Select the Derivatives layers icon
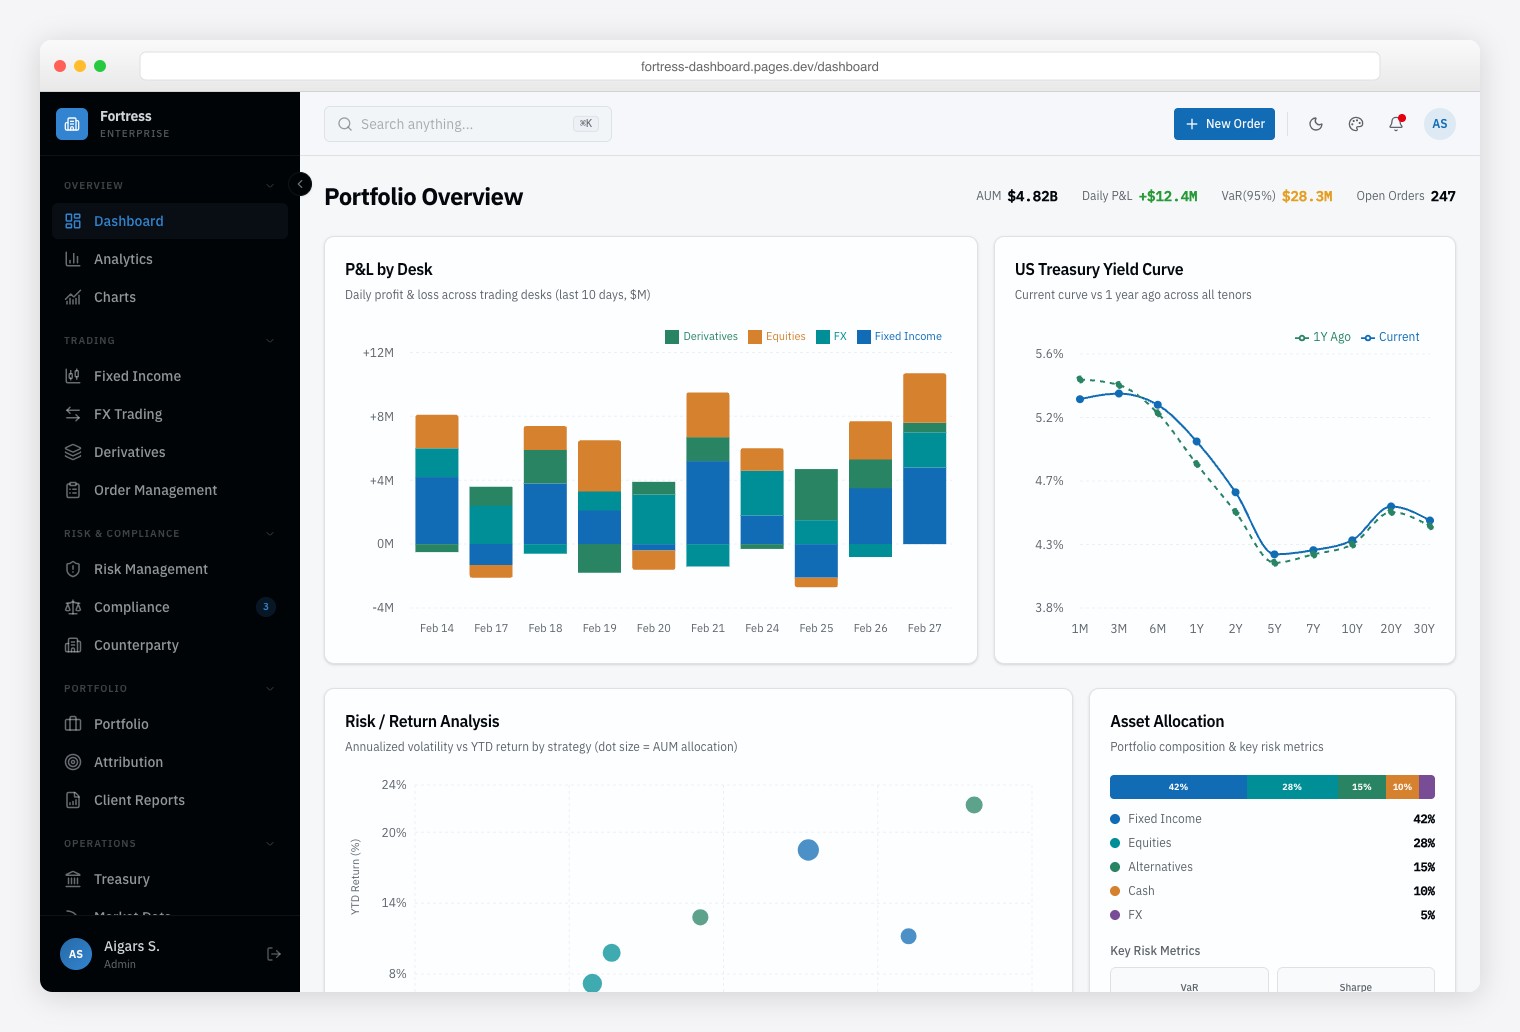 point(73,452)
